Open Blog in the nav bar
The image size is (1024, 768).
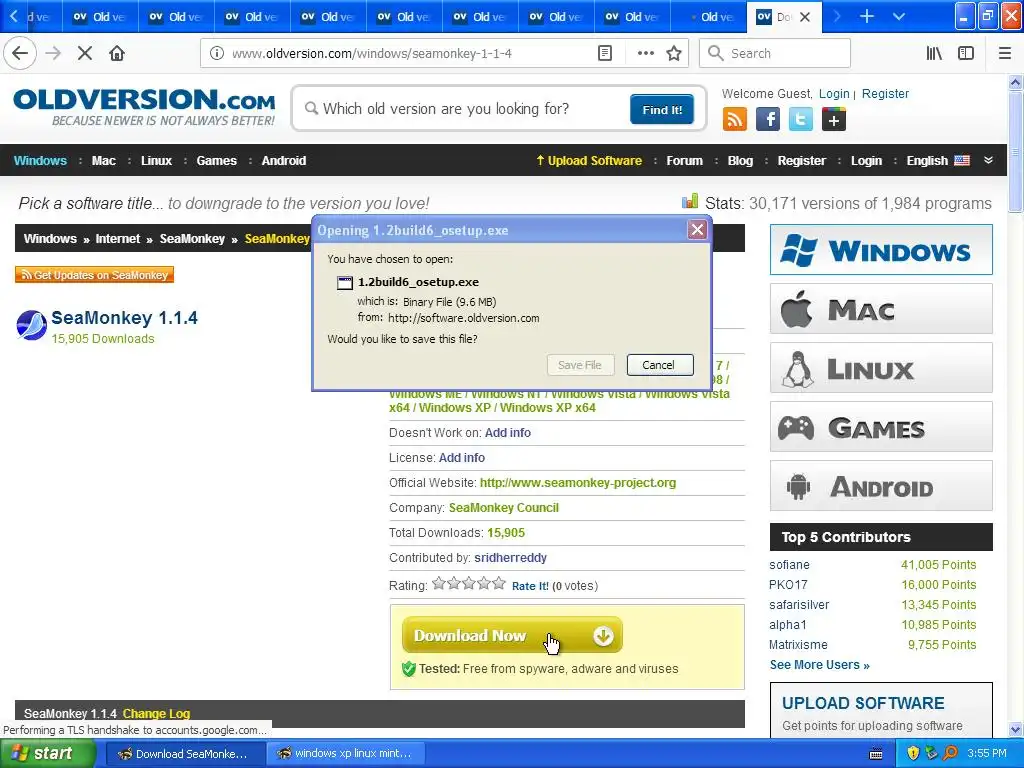[x=740, y=161]
